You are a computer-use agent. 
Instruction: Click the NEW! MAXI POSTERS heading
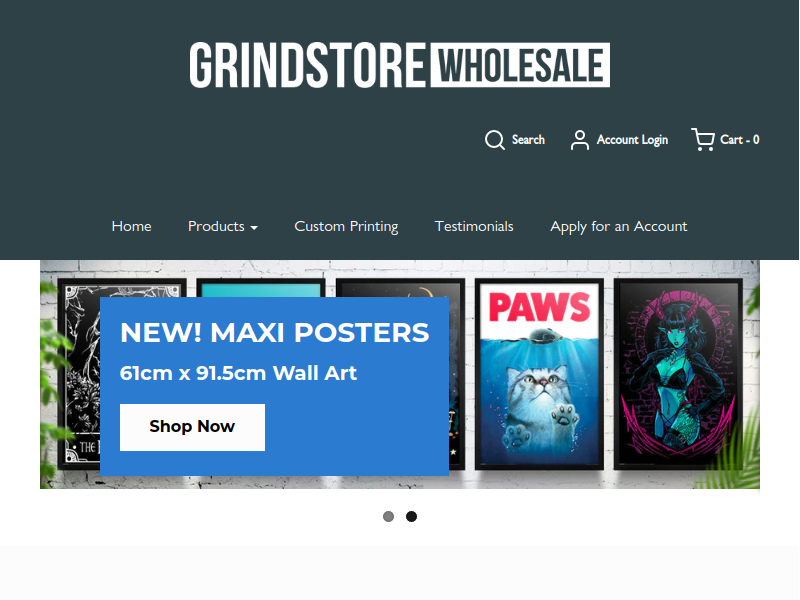[x=274, y=333]
